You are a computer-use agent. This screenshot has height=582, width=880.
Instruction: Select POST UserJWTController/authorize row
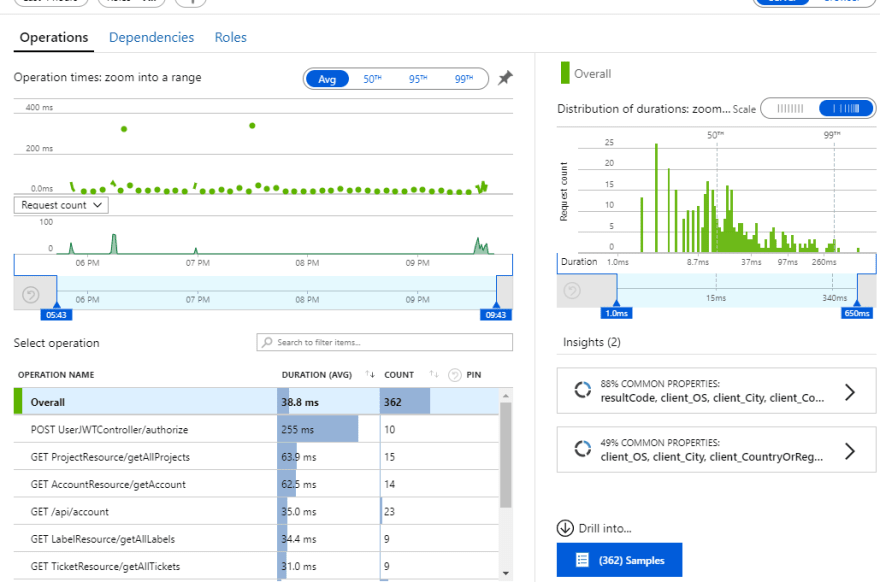click(x=256, y=429)
